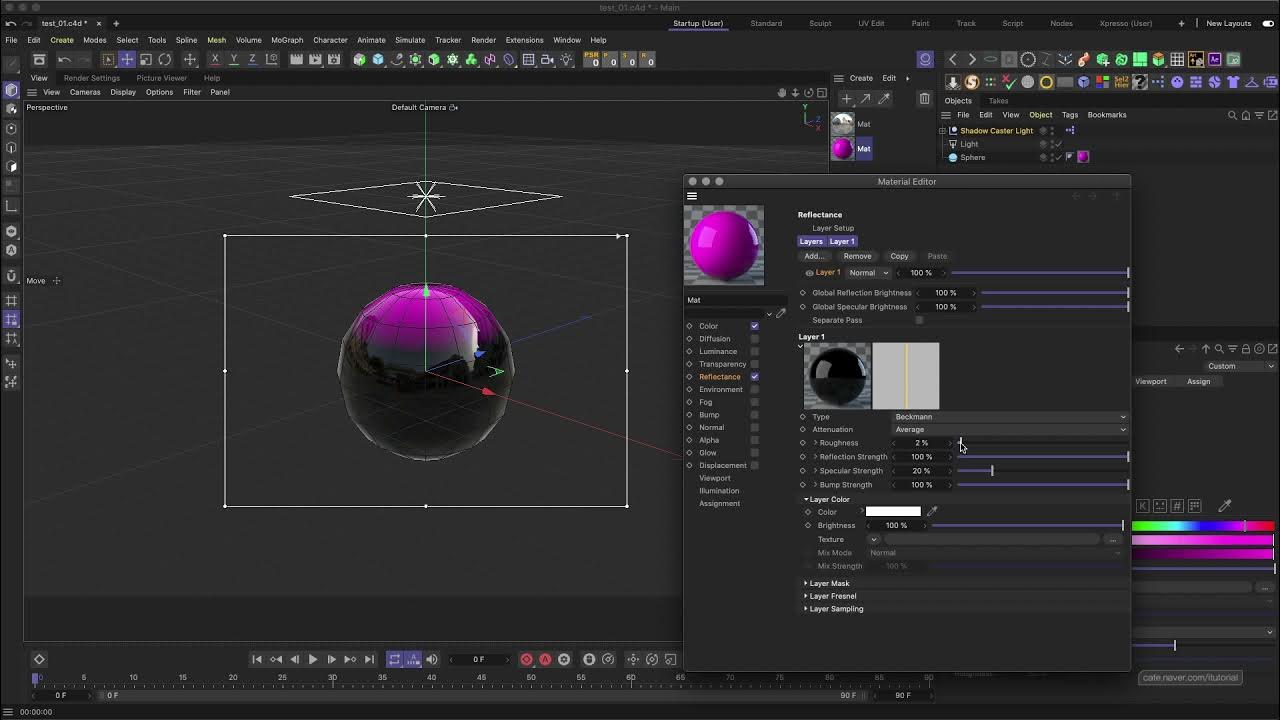Image resolution: width=1280 pixels, height=720 pixels.
Task: Enable the Glow channel checkbox
Action: pyautogui.click(x=754, y=453)
